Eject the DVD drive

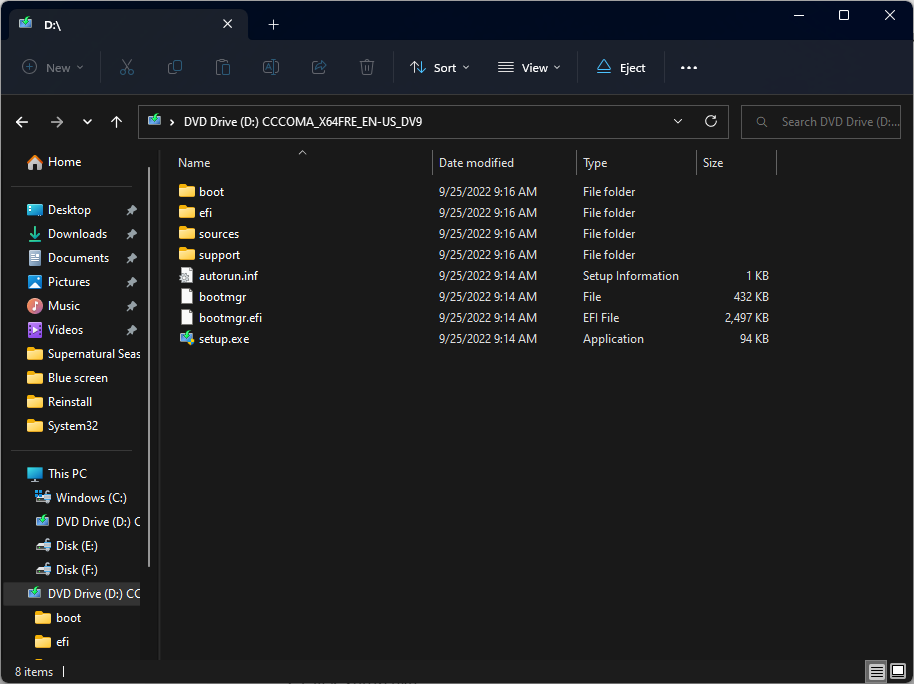click(x=621, y=68)
